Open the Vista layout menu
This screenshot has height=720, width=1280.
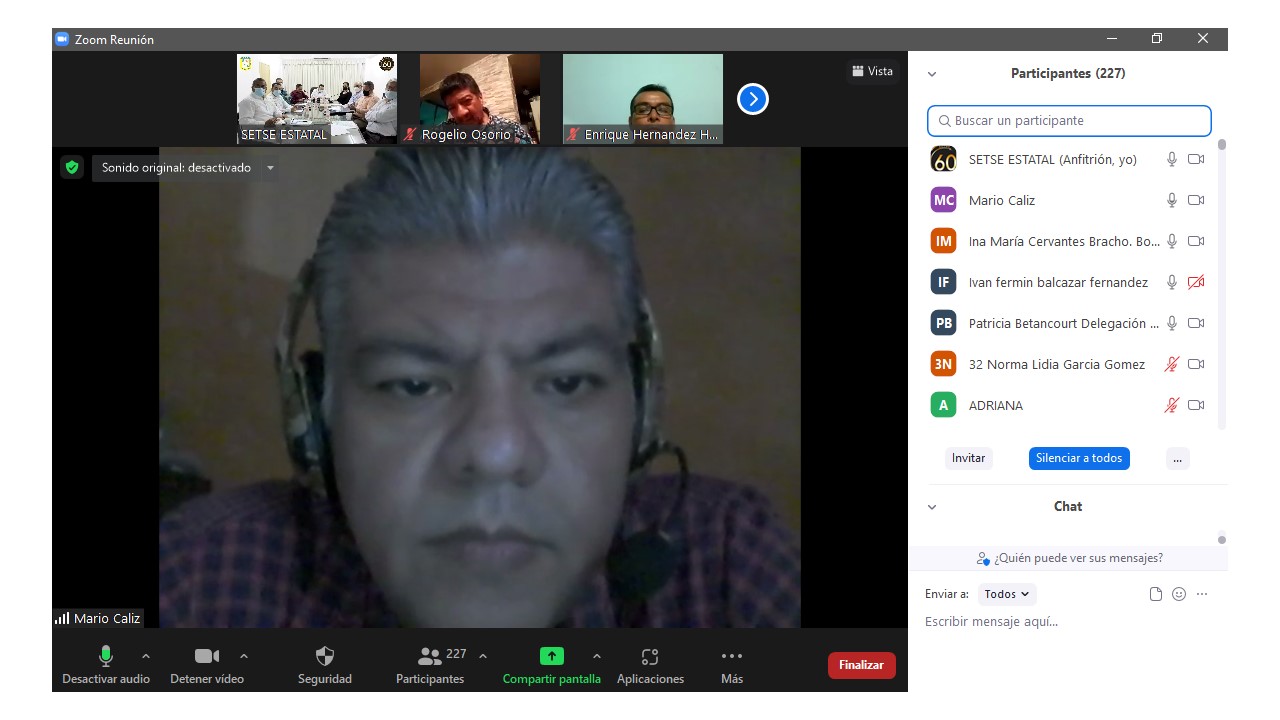pos(873,71)
